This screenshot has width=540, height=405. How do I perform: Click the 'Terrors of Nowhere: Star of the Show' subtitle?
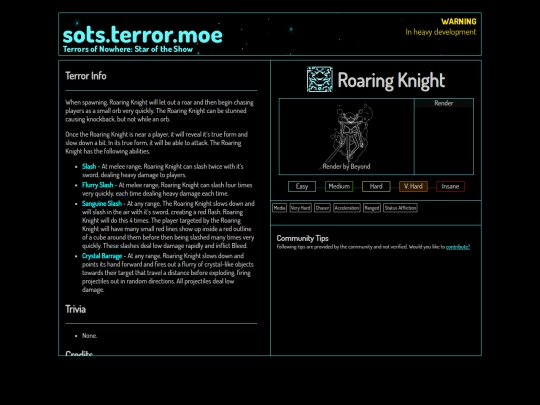coord(128,49)
